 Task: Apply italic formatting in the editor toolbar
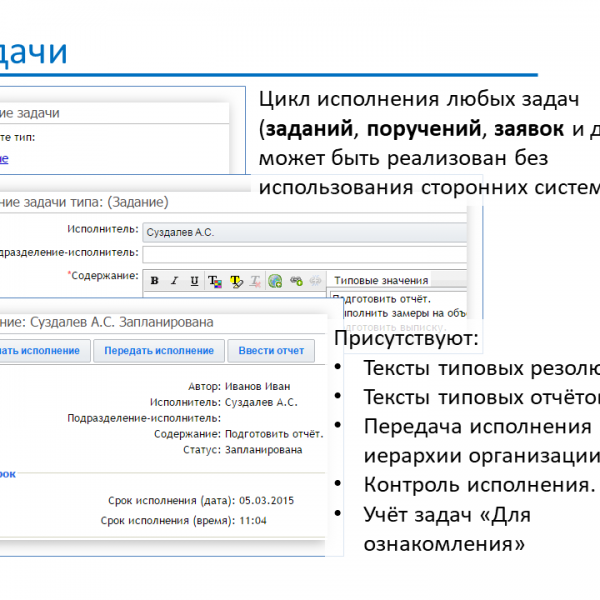click(174, 281)
